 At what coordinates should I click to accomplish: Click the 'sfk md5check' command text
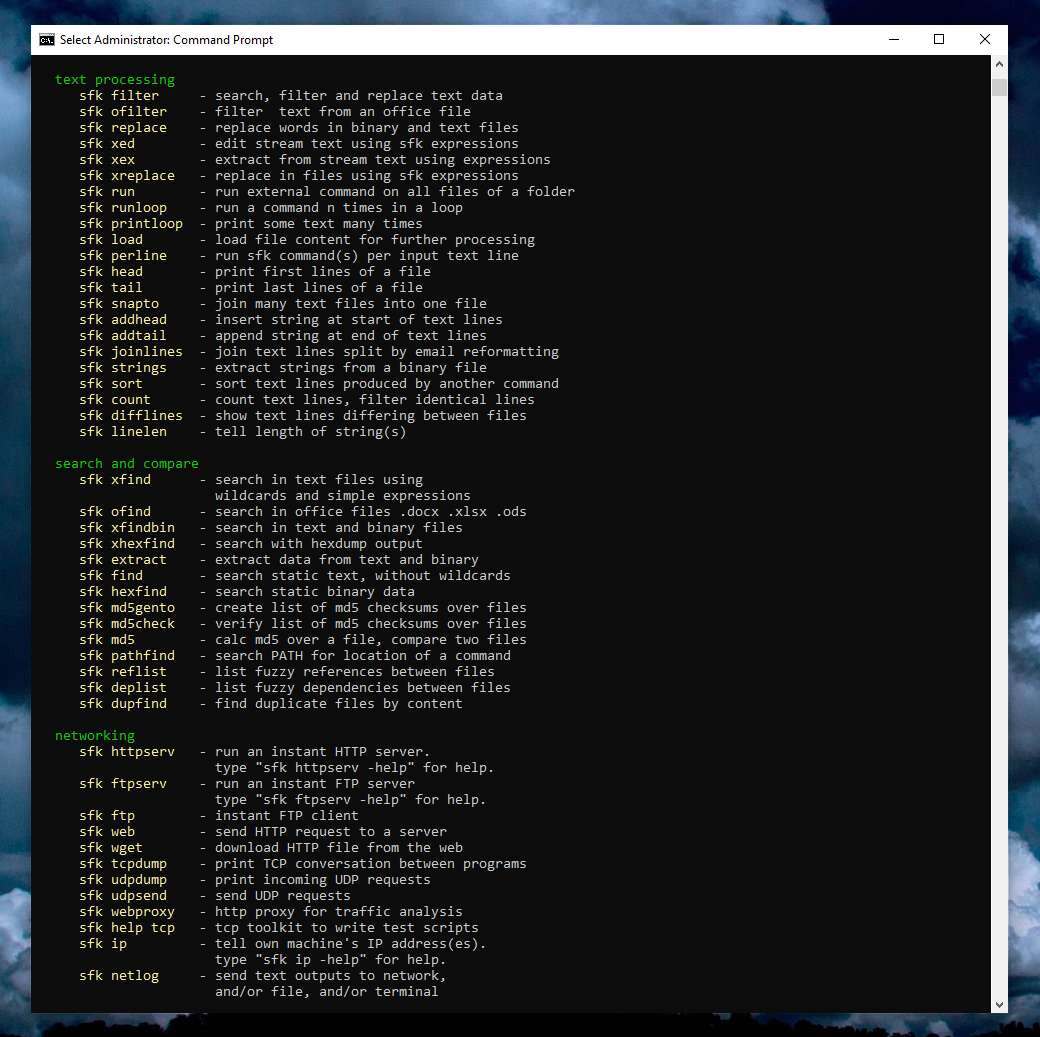[127, 624]
